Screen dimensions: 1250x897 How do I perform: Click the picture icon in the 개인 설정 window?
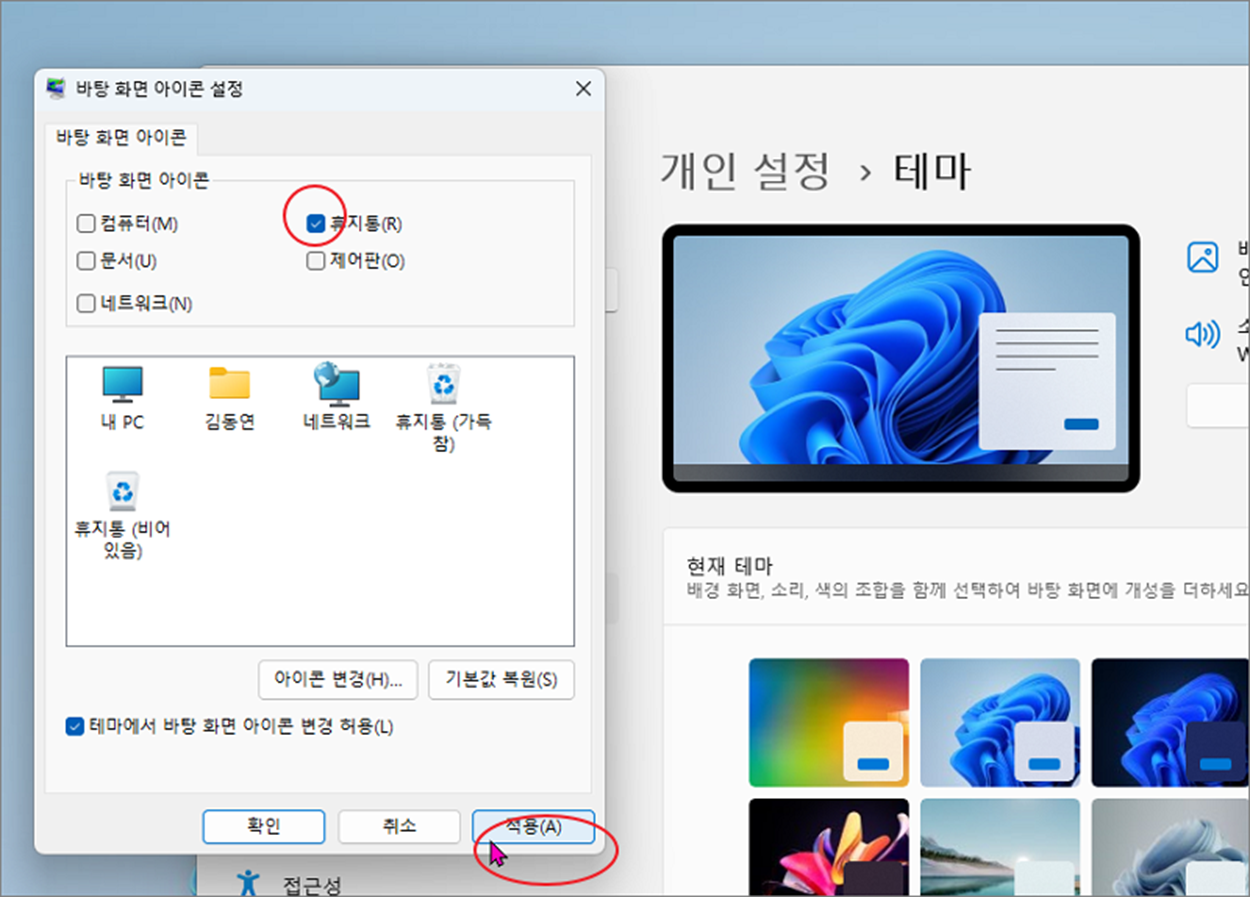click(x=1202, y=257)
